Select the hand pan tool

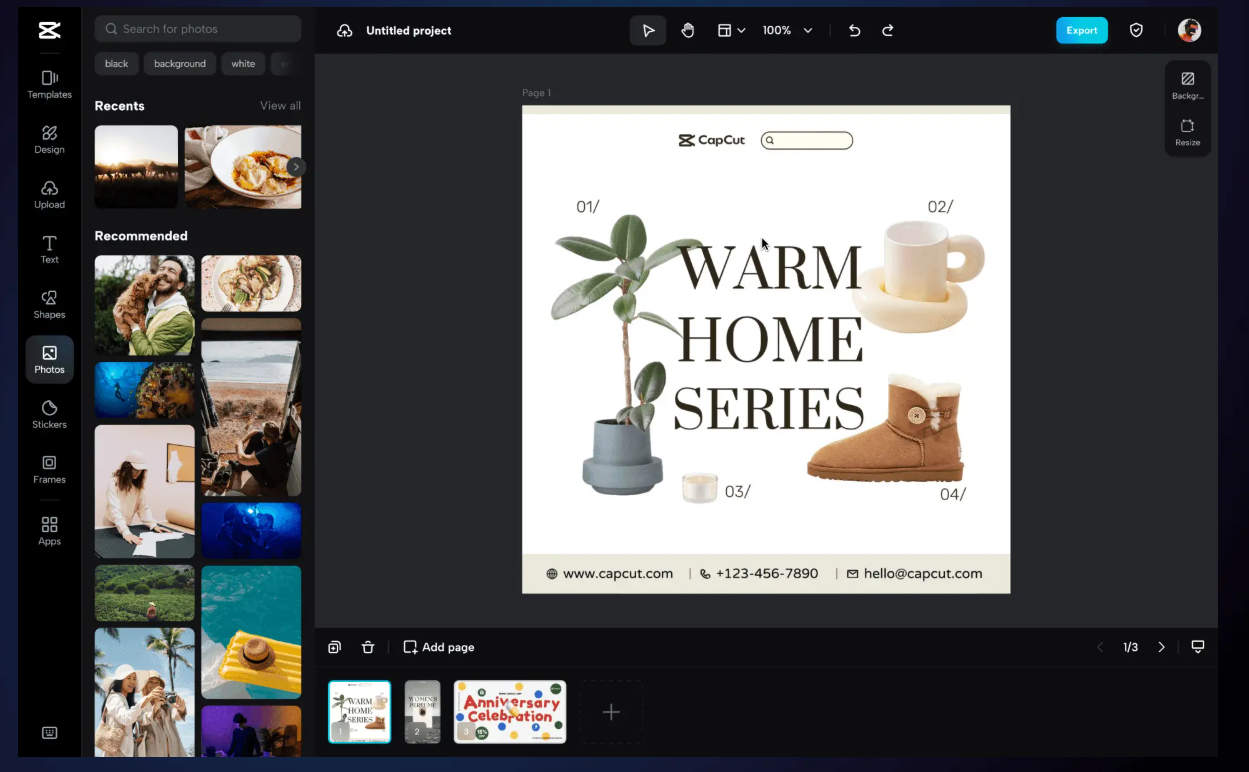click(688, 31)
